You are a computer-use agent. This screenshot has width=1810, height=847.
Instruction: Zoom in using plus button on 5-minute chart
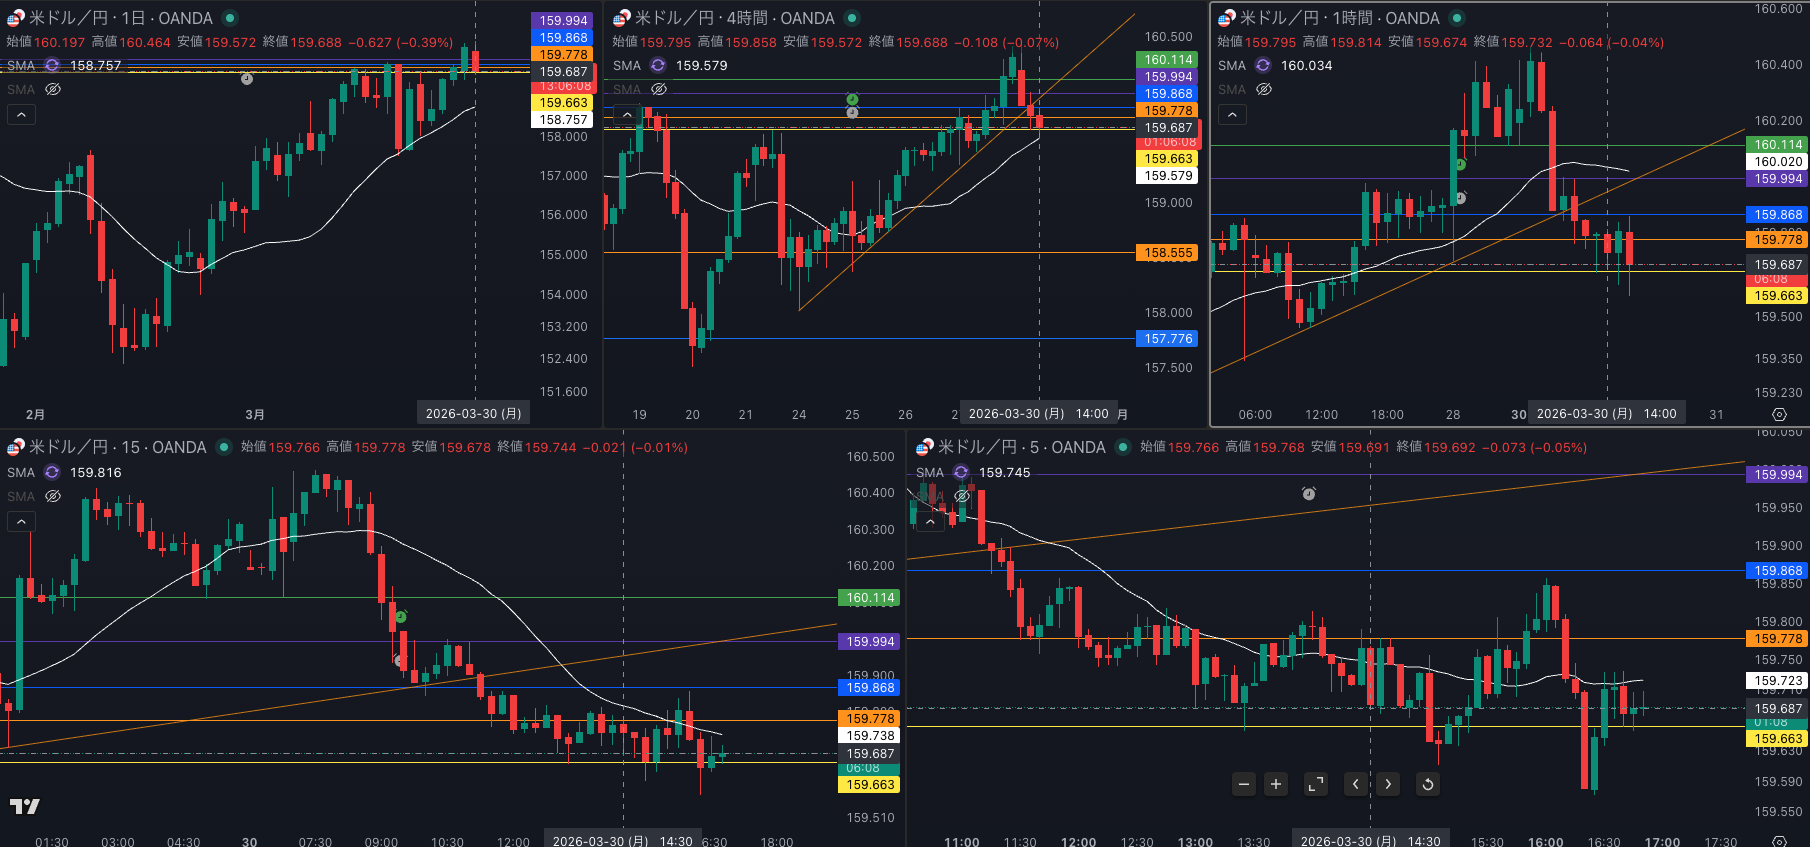1276,784
